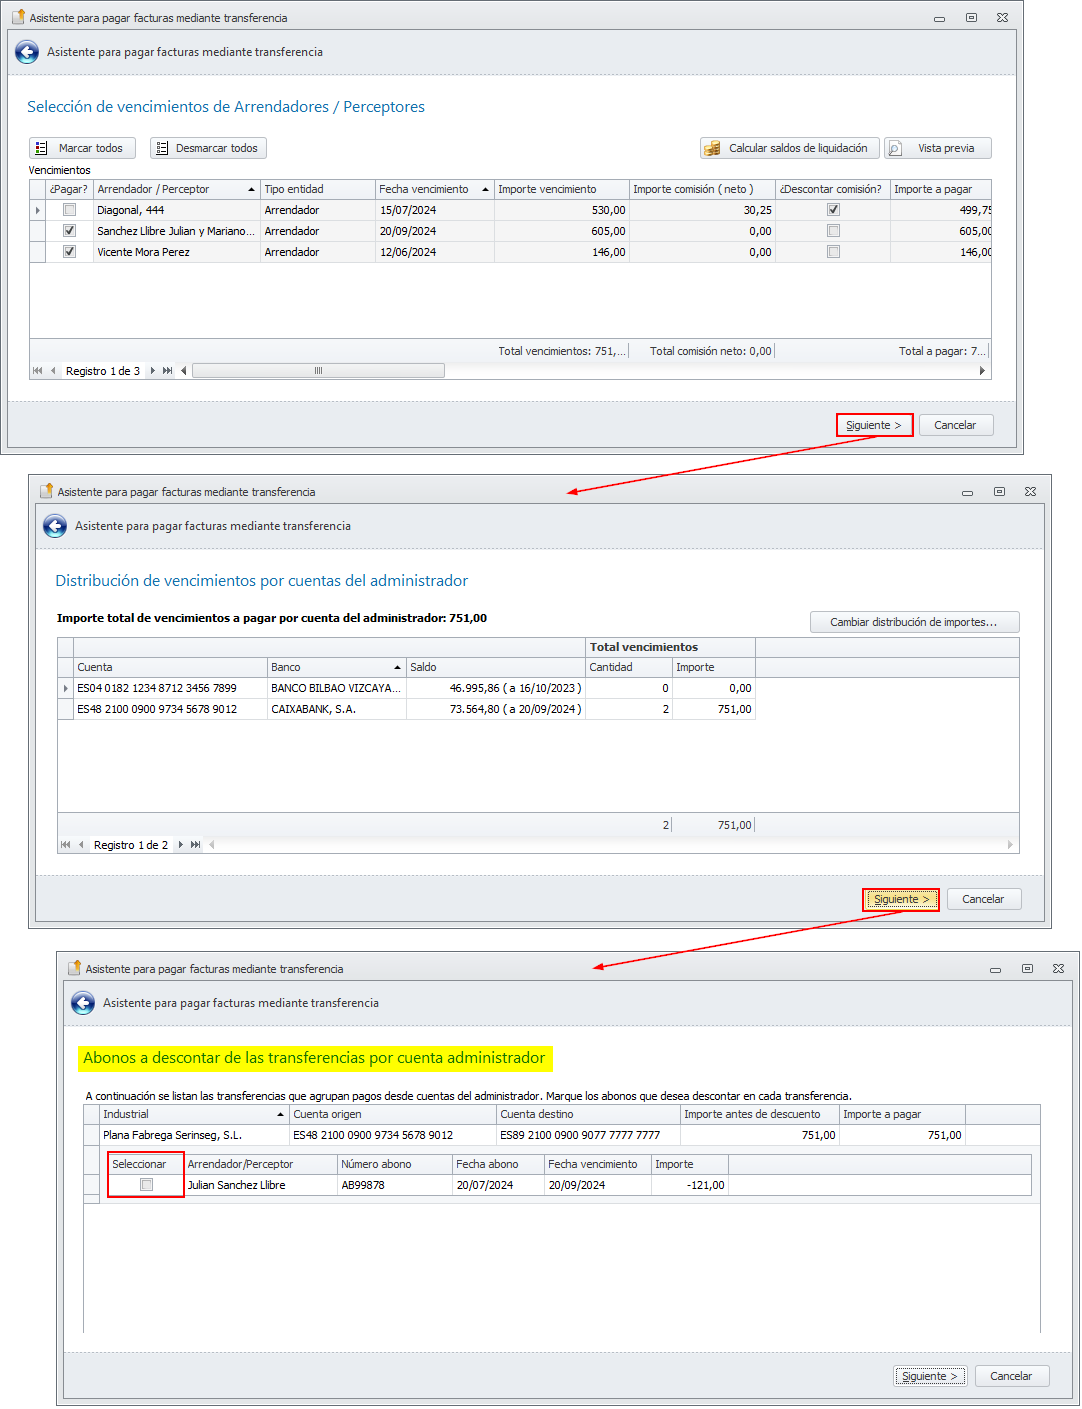1082x1409 pixels.
Task: Enable Descontar comisión for the 605,00 row
Action: coord(833,231)
